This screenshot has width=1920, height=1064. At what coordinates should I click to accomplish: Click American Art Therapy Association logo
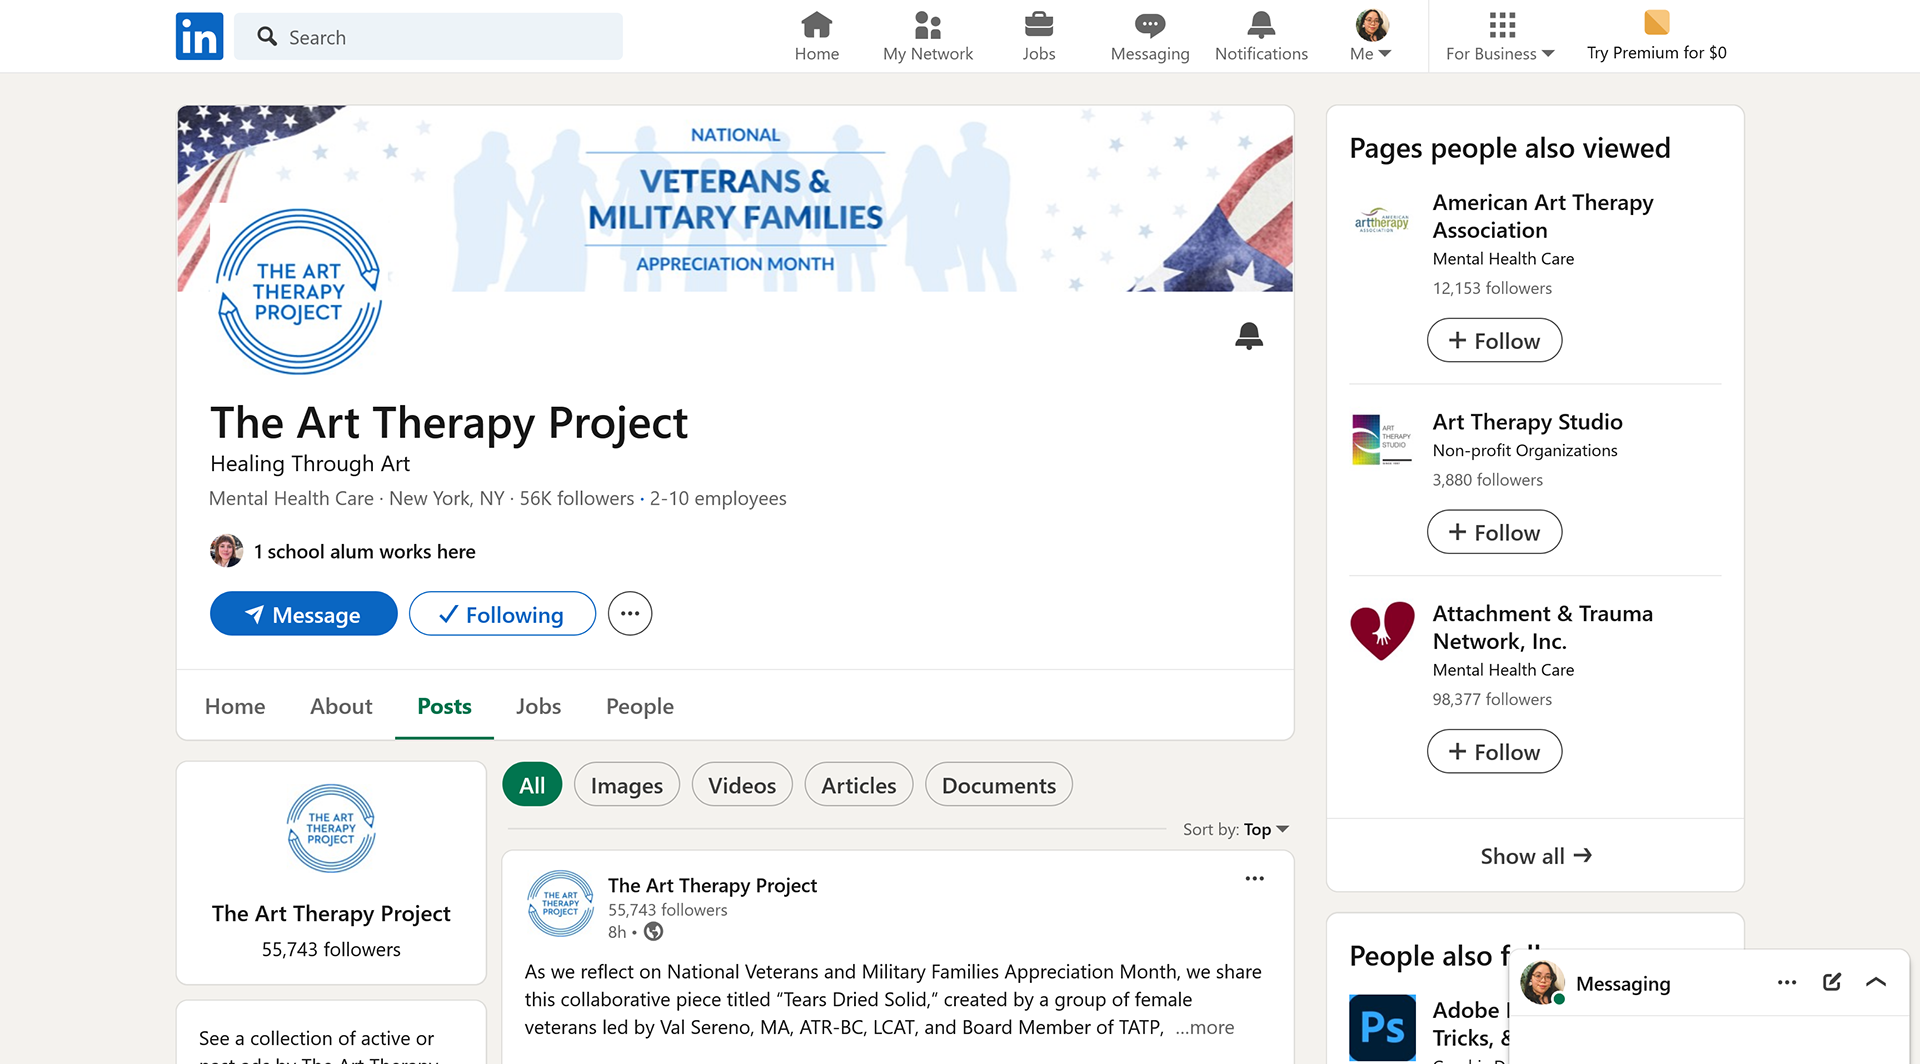(x=1382, y=221)
